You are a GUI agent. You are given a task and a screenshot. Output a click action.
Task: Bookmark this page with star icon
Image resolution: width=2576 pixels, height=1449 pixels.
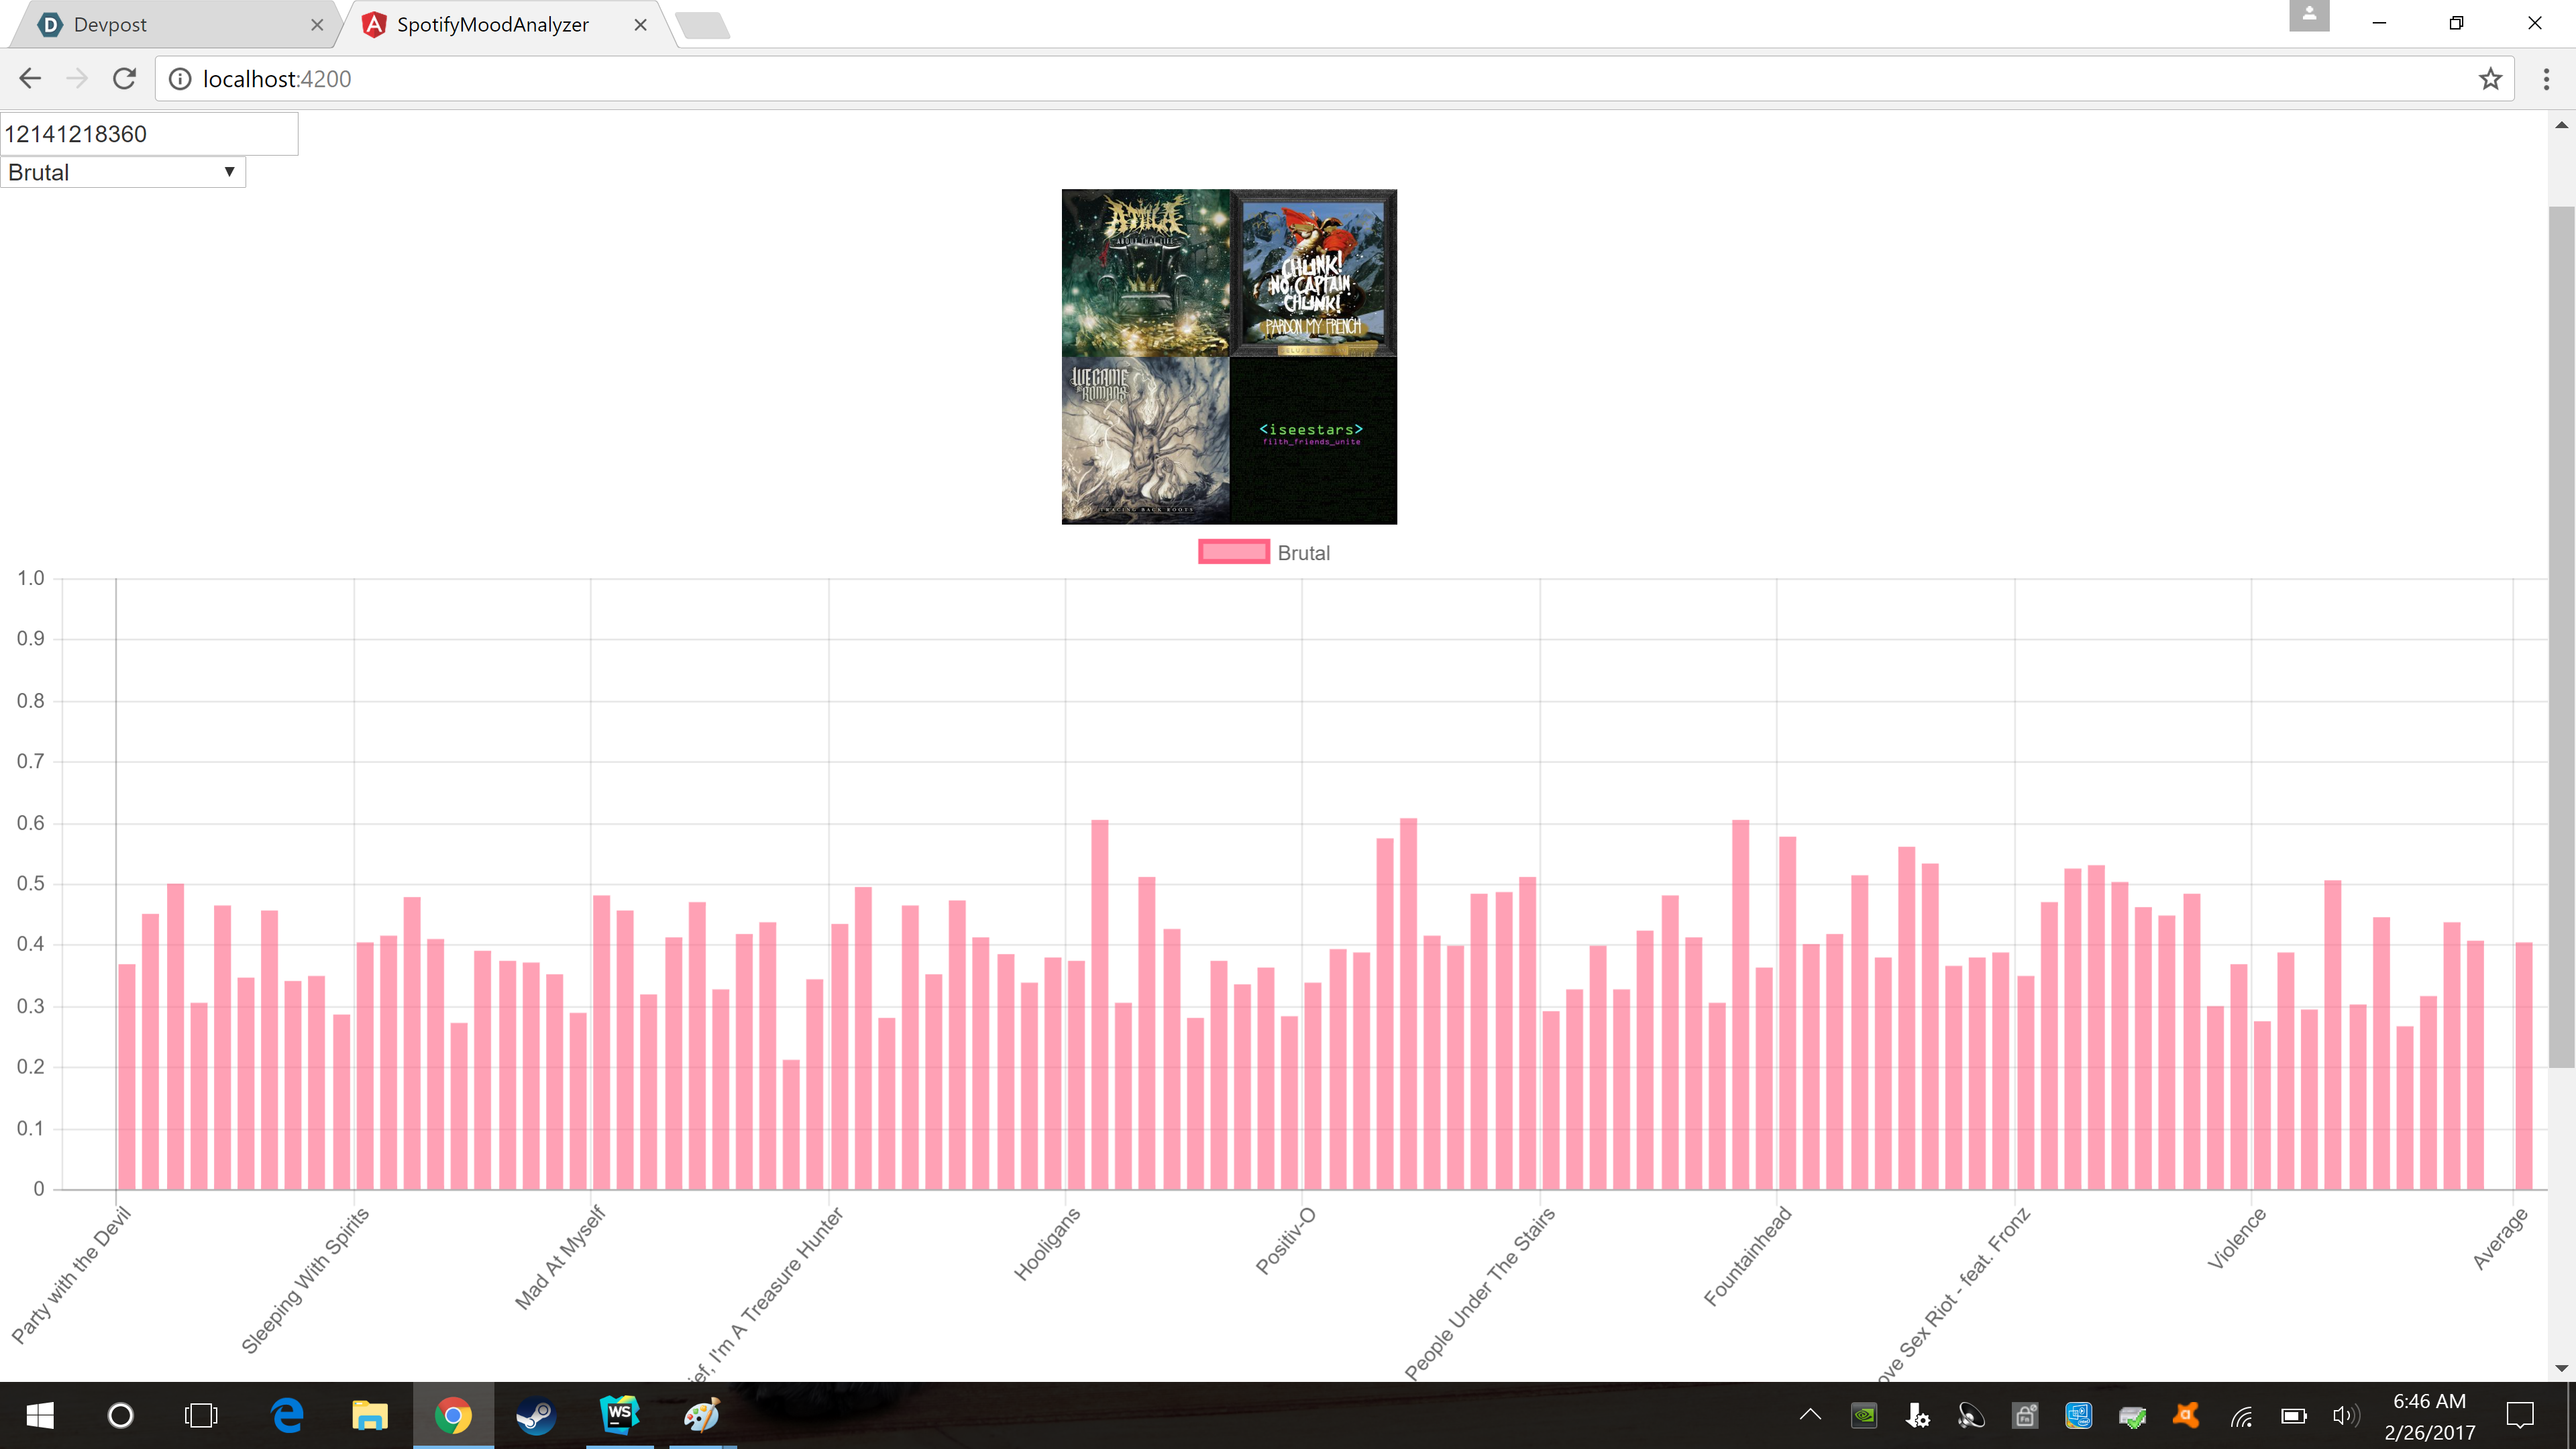coord(2490,79)
